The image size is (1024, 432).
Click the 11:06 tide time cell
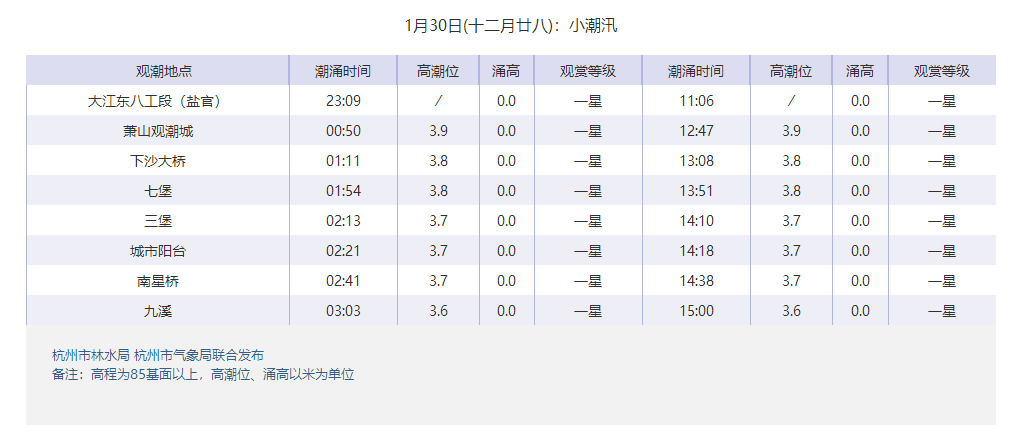coord(696,101)
